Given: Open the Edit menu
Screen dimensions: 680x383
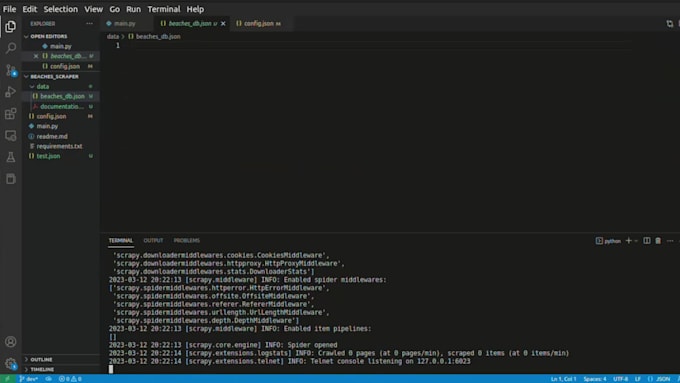Looking at the screenshot, I should 29,9.
